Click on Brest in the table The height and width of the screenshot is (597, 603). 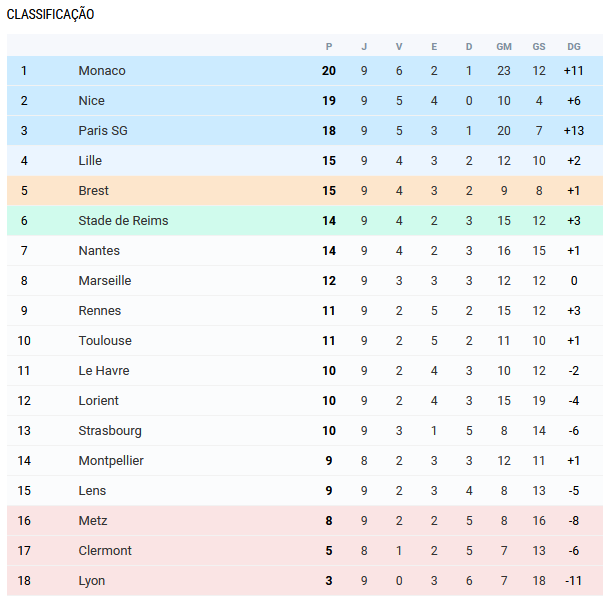(94, 191)
